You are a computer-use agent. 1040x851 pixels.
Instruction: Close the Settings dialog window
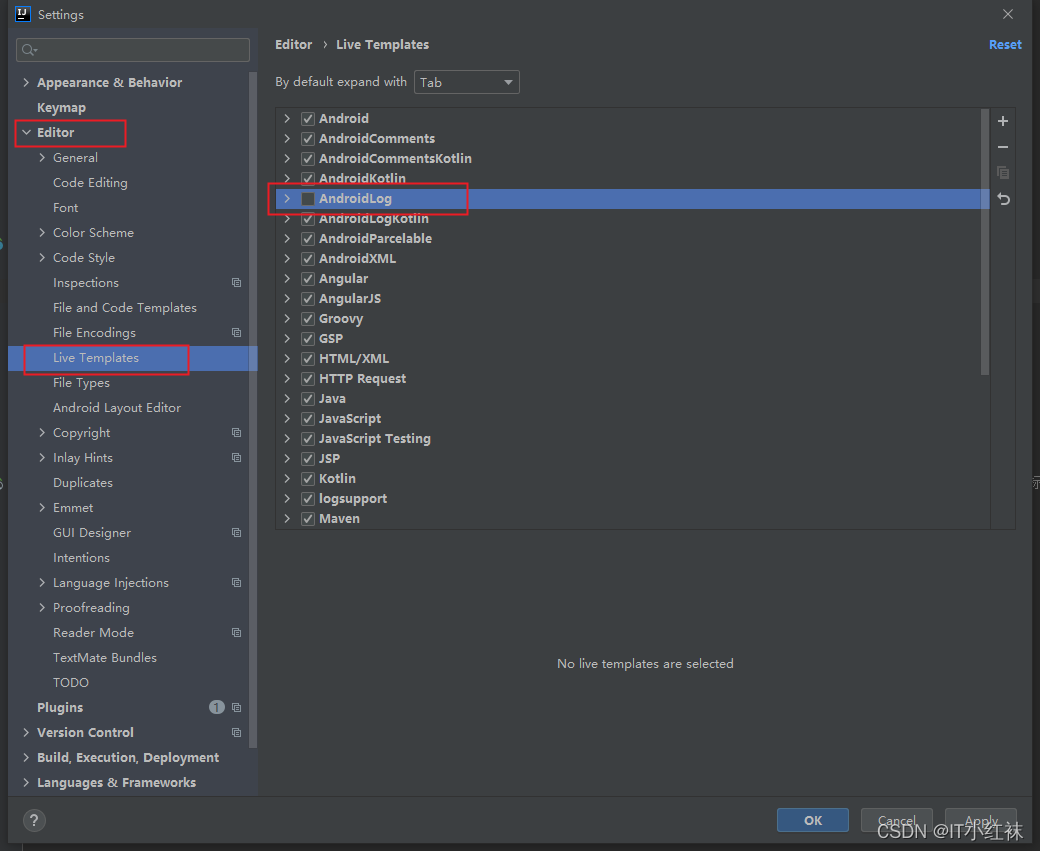pyautogui.click(x=1008, y=14)
